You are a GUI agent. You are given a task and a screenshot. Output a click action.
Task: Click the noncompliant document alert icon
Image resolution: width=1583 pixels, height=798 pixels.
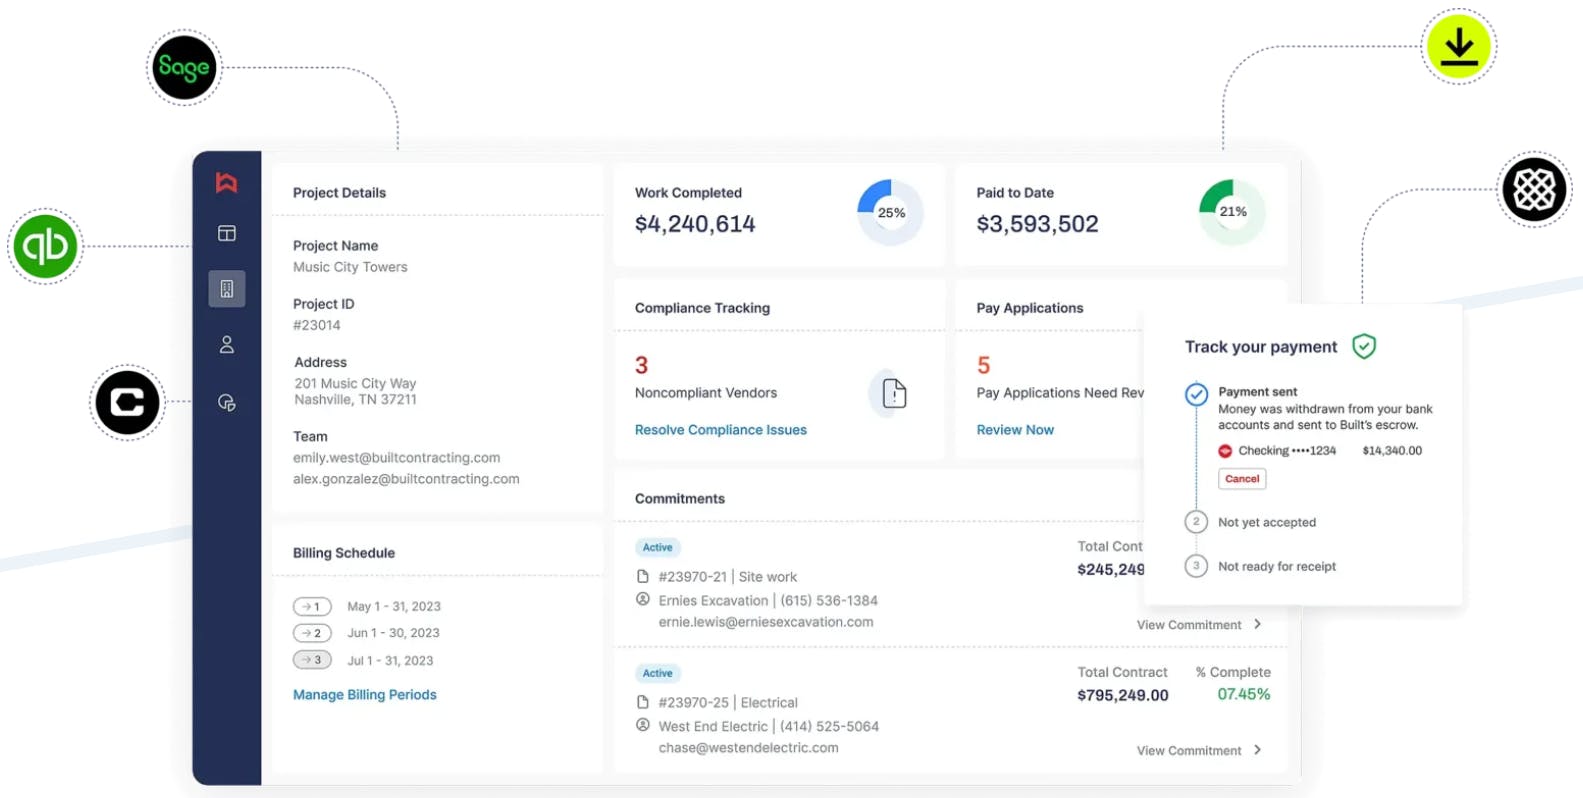click(894, 393)
